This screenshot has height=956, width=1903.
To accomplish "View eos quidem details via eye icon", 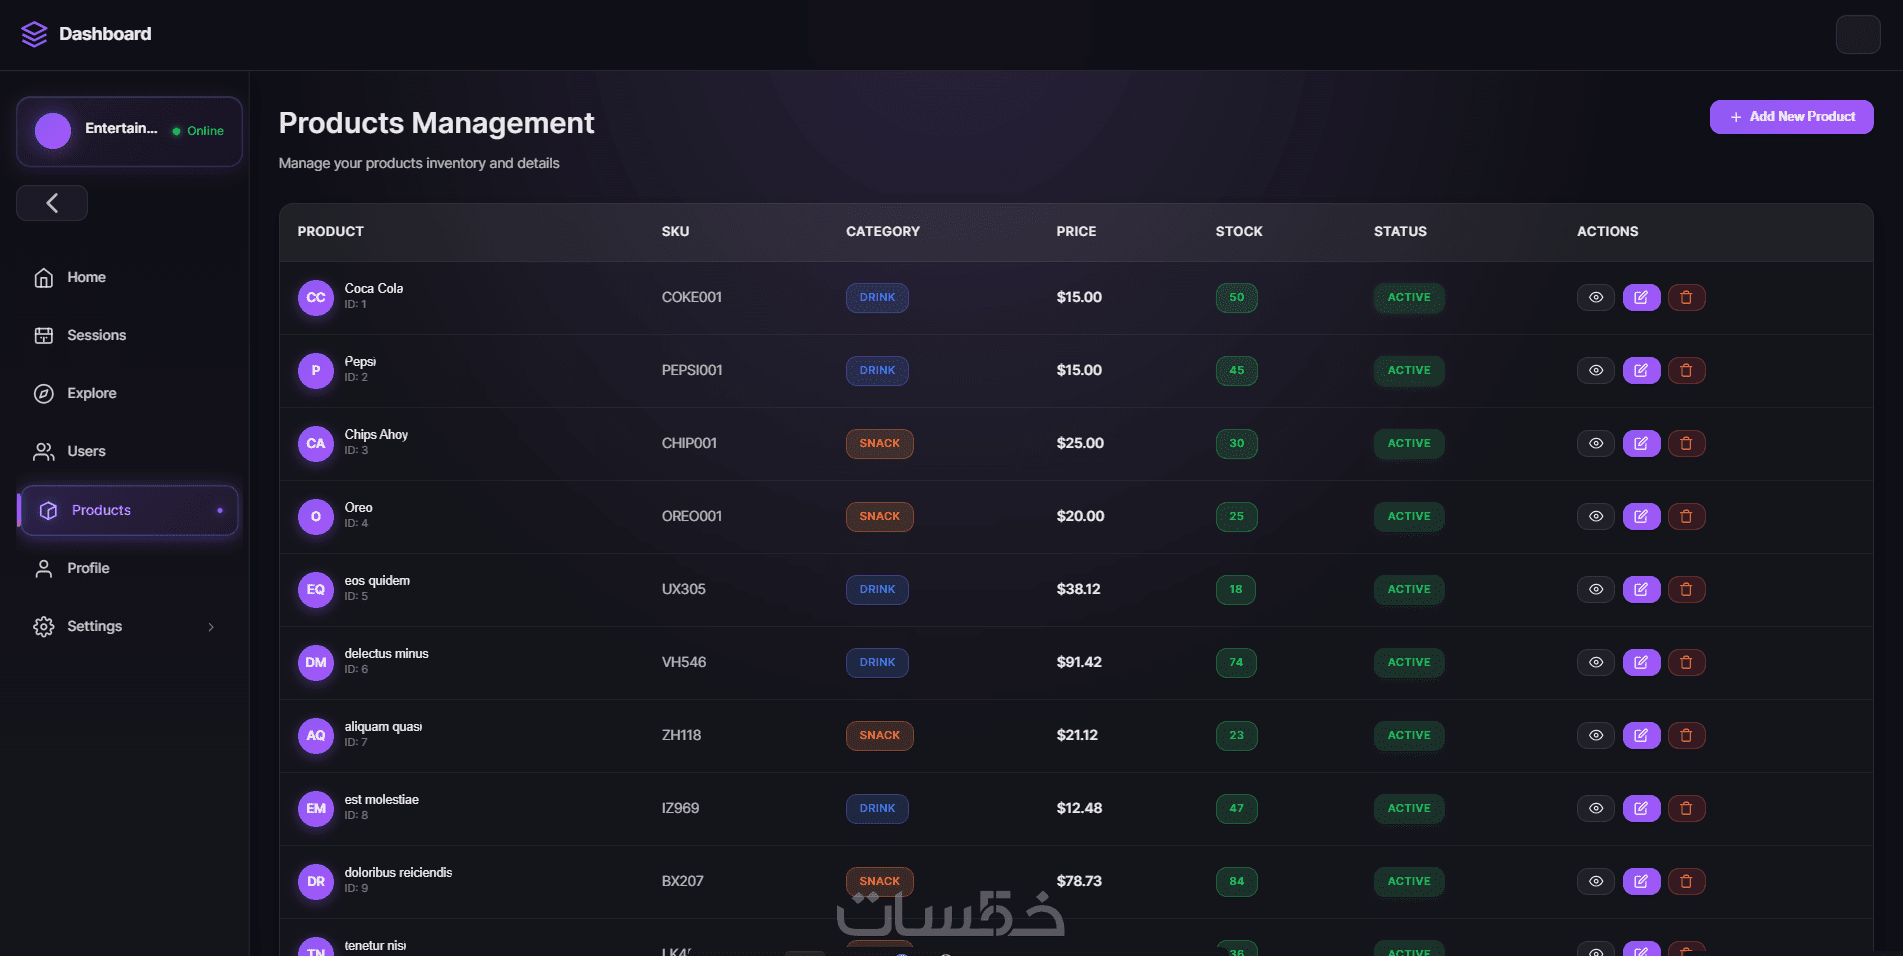I will [1596, 589].
